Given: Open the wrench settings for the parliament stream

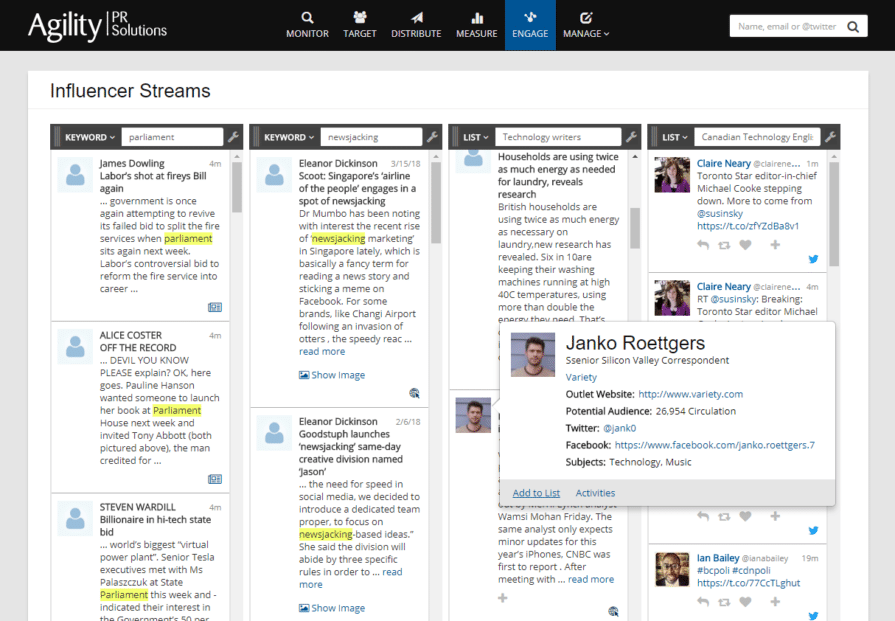Looking at the screenshot, I should point(232,137).
